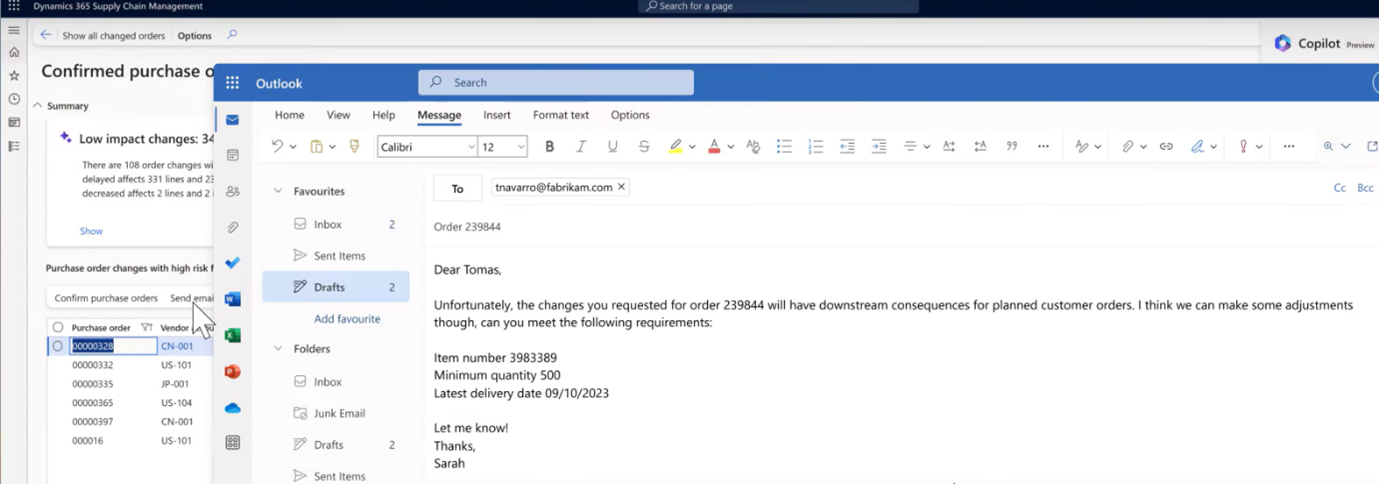Click Confirm purchase orders button
Viewport: 1379px width, 484px height.
106,298
